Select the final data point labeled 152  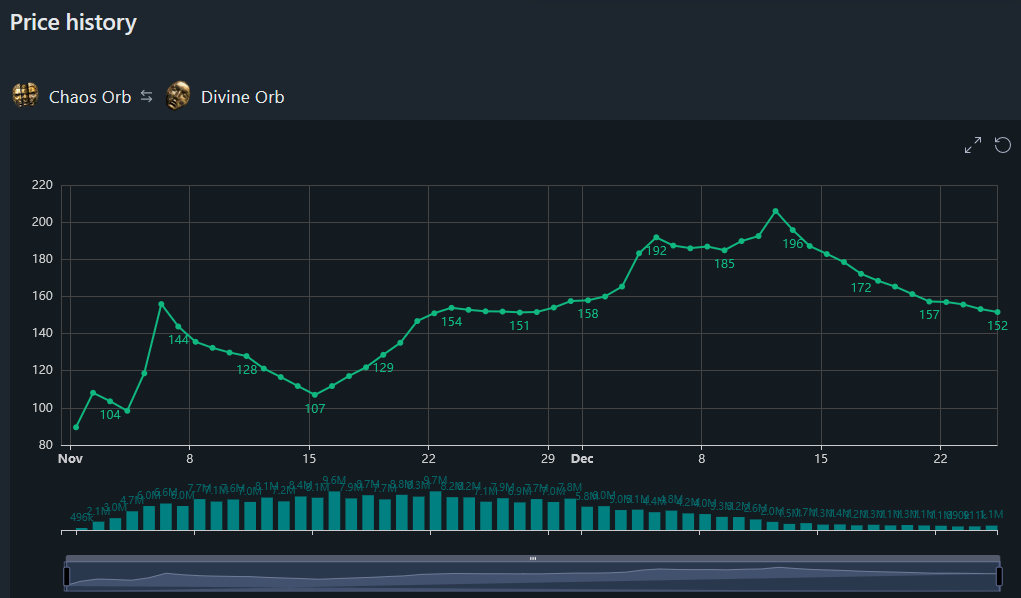tap(998, 312)
